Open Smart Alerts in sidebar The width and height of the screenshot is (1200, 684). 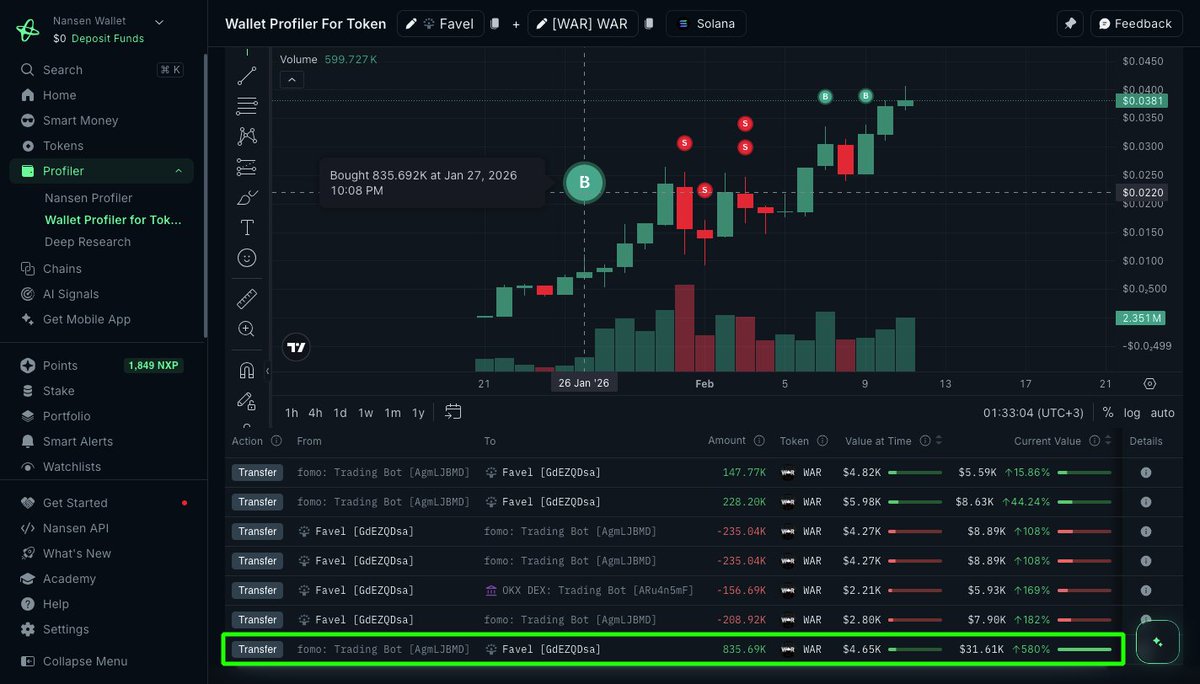click(x=78, y=441)
